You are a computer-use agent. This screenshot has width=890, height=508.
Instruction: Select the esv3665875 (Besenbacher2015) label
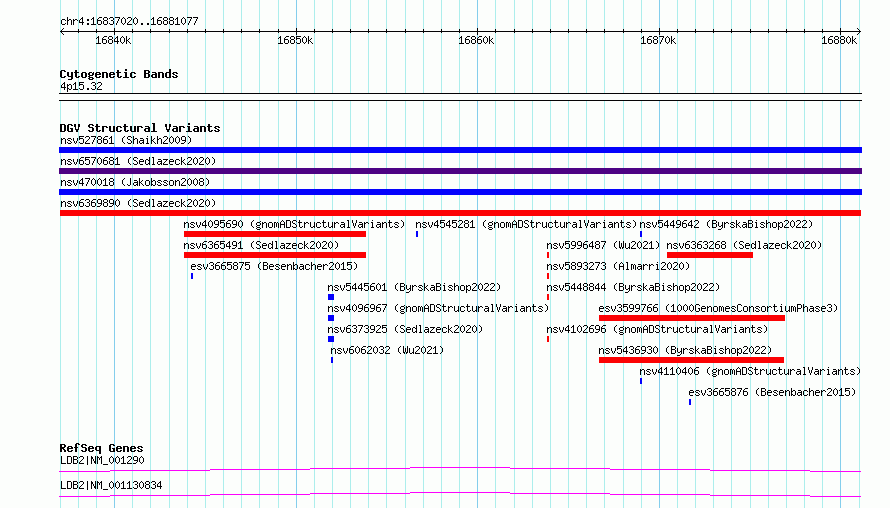(274, 266)
